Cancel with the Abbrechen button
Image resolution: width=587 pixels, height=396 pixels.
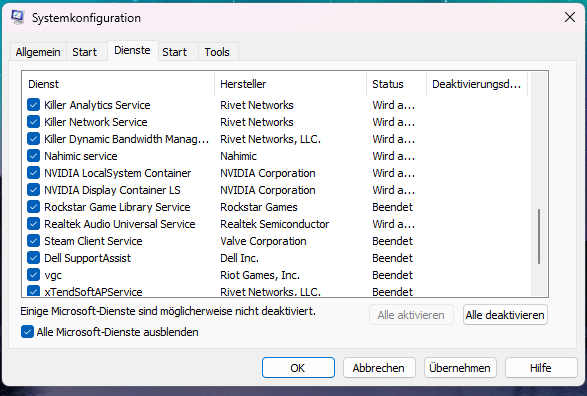pos(379,368)
